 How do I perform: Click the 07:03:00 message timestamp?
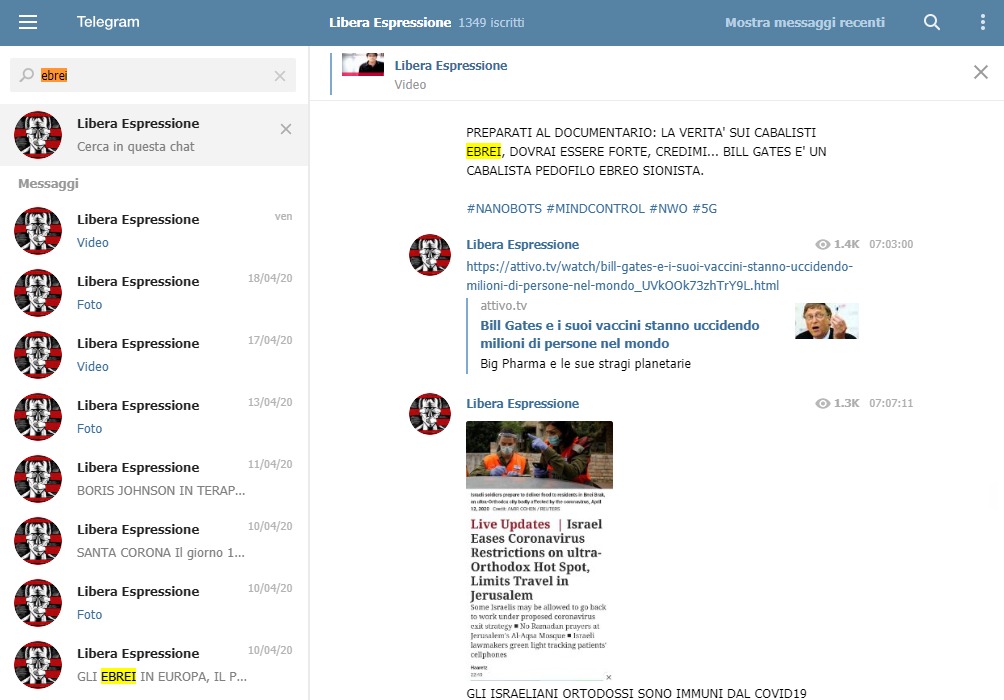pyautogui.click(x=891, y=245)
